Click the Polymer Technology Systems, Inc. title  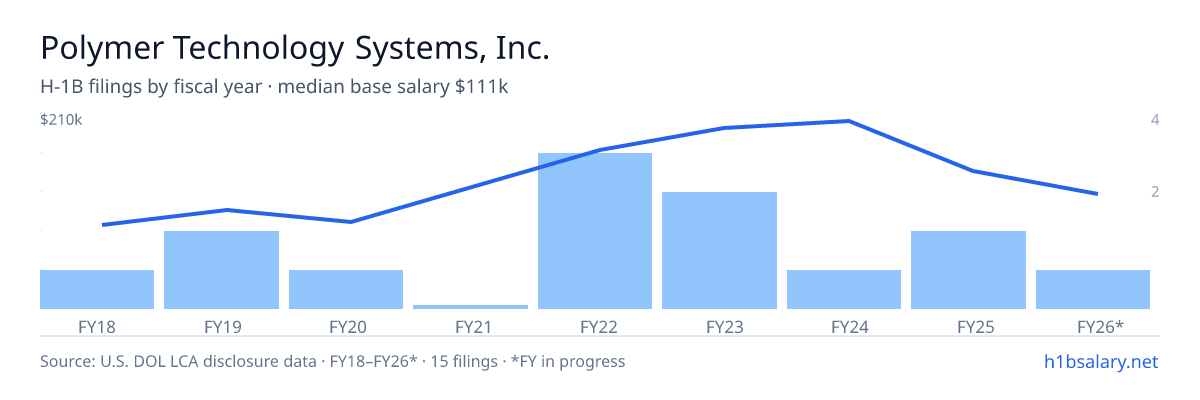(x=295, y=48)
